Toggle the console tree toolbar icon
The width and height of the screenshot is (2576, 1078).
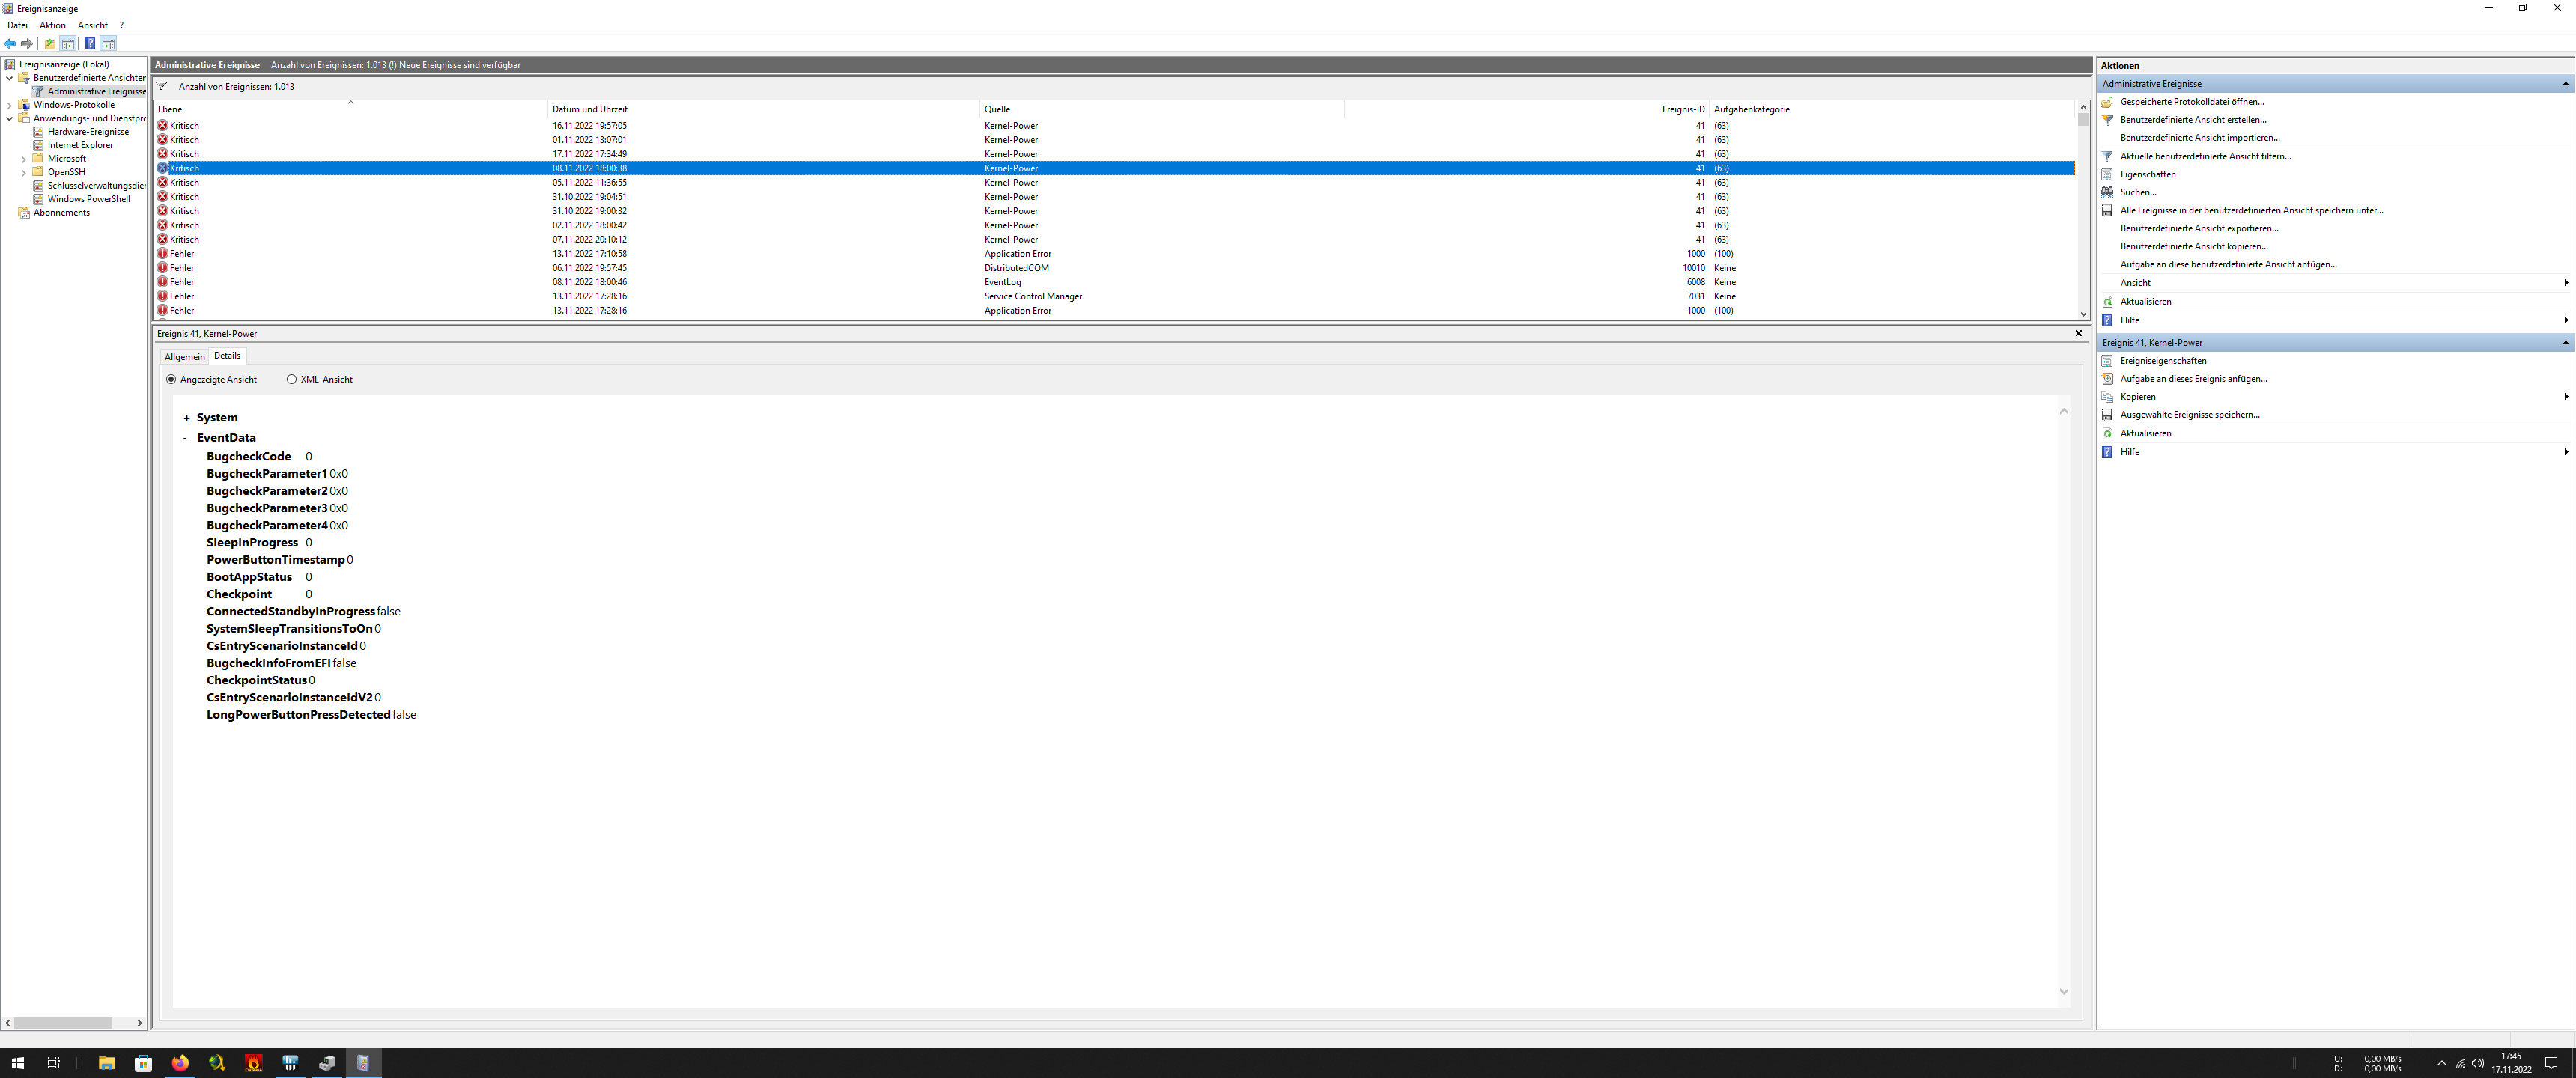[x=68, y=44]
